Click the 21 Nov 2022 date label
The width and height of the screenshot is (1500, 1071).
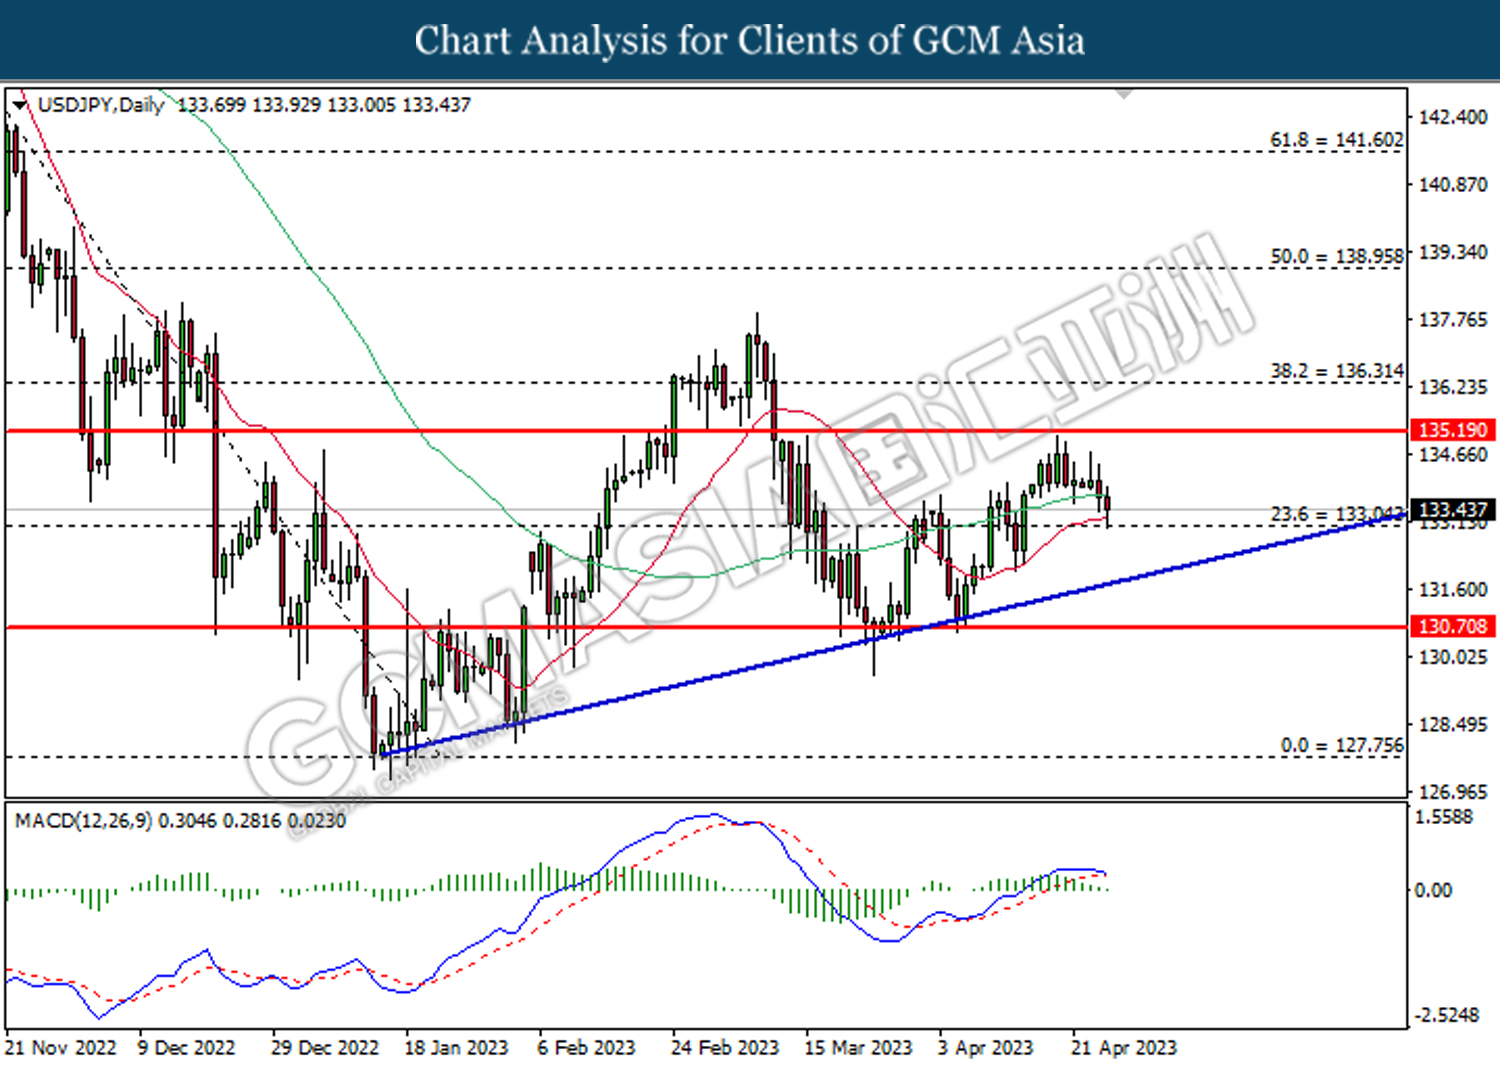[x=61, y=1048]
